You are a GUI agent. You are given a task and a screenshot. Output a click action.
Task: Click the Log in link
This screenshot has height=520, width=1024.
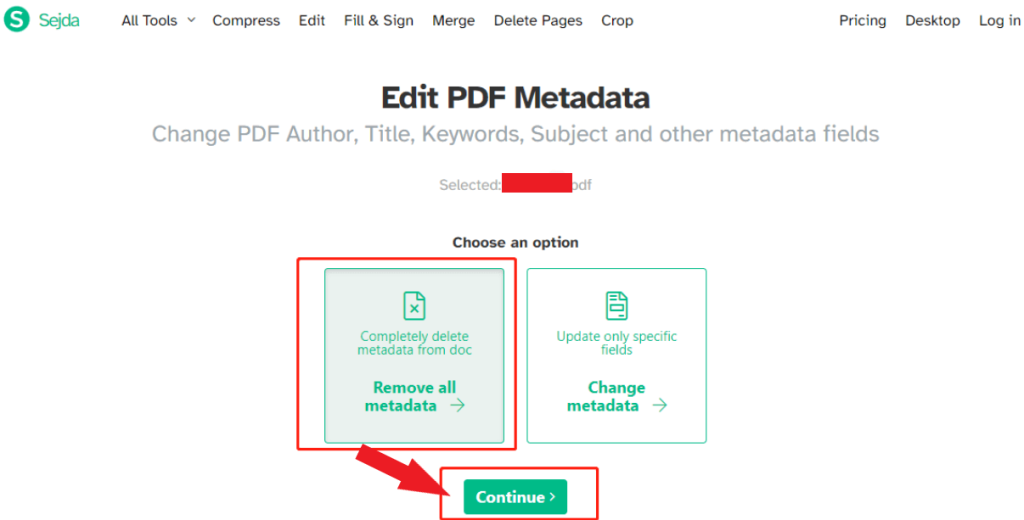(x=1000, y=20)
